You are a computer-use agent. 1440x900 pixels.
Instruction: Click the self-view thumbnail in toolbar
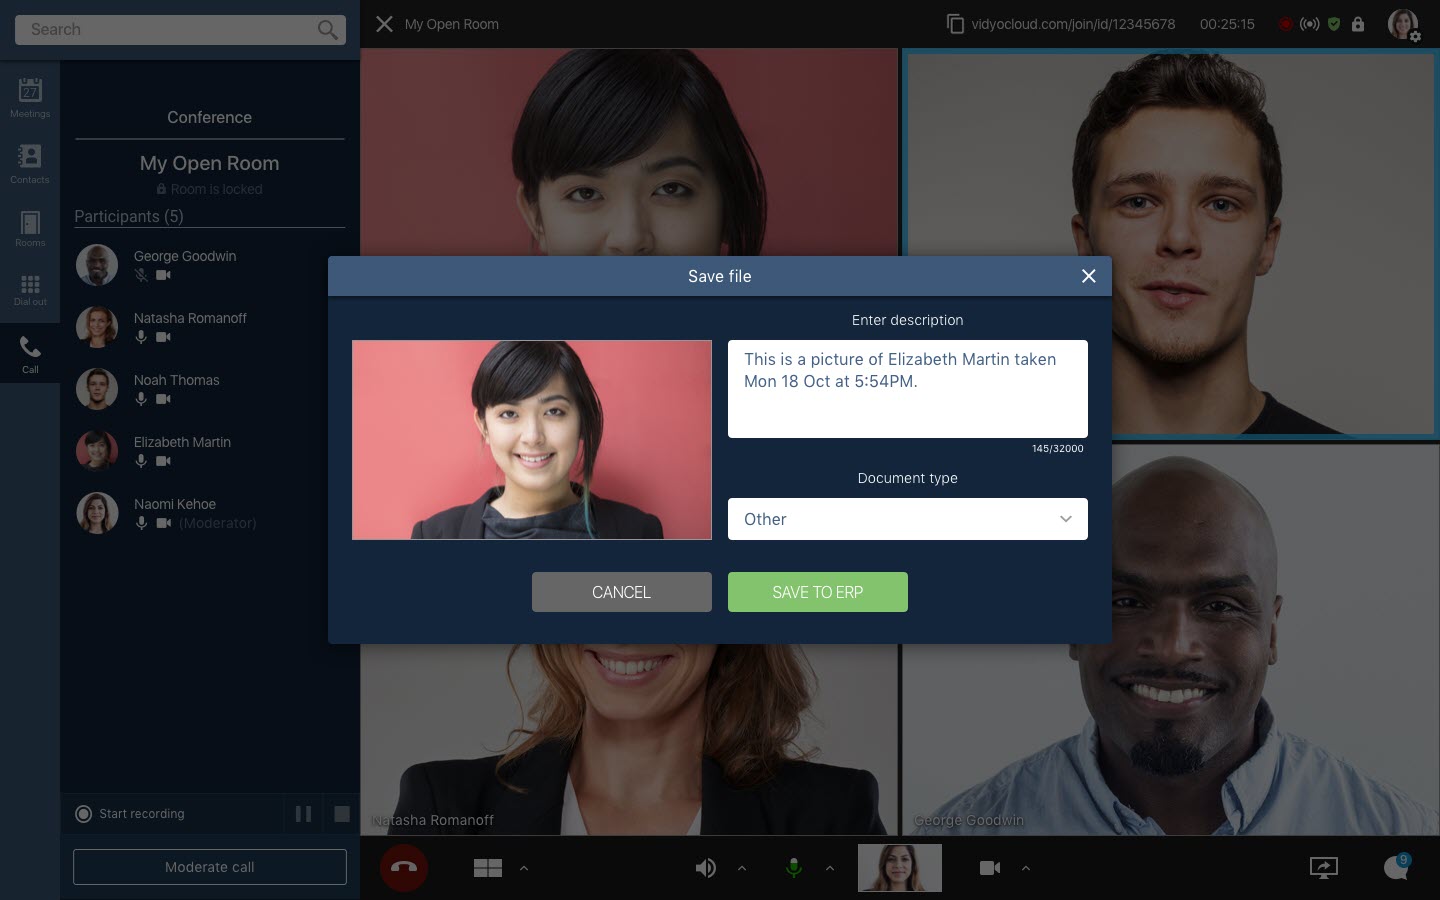[900, 868]
